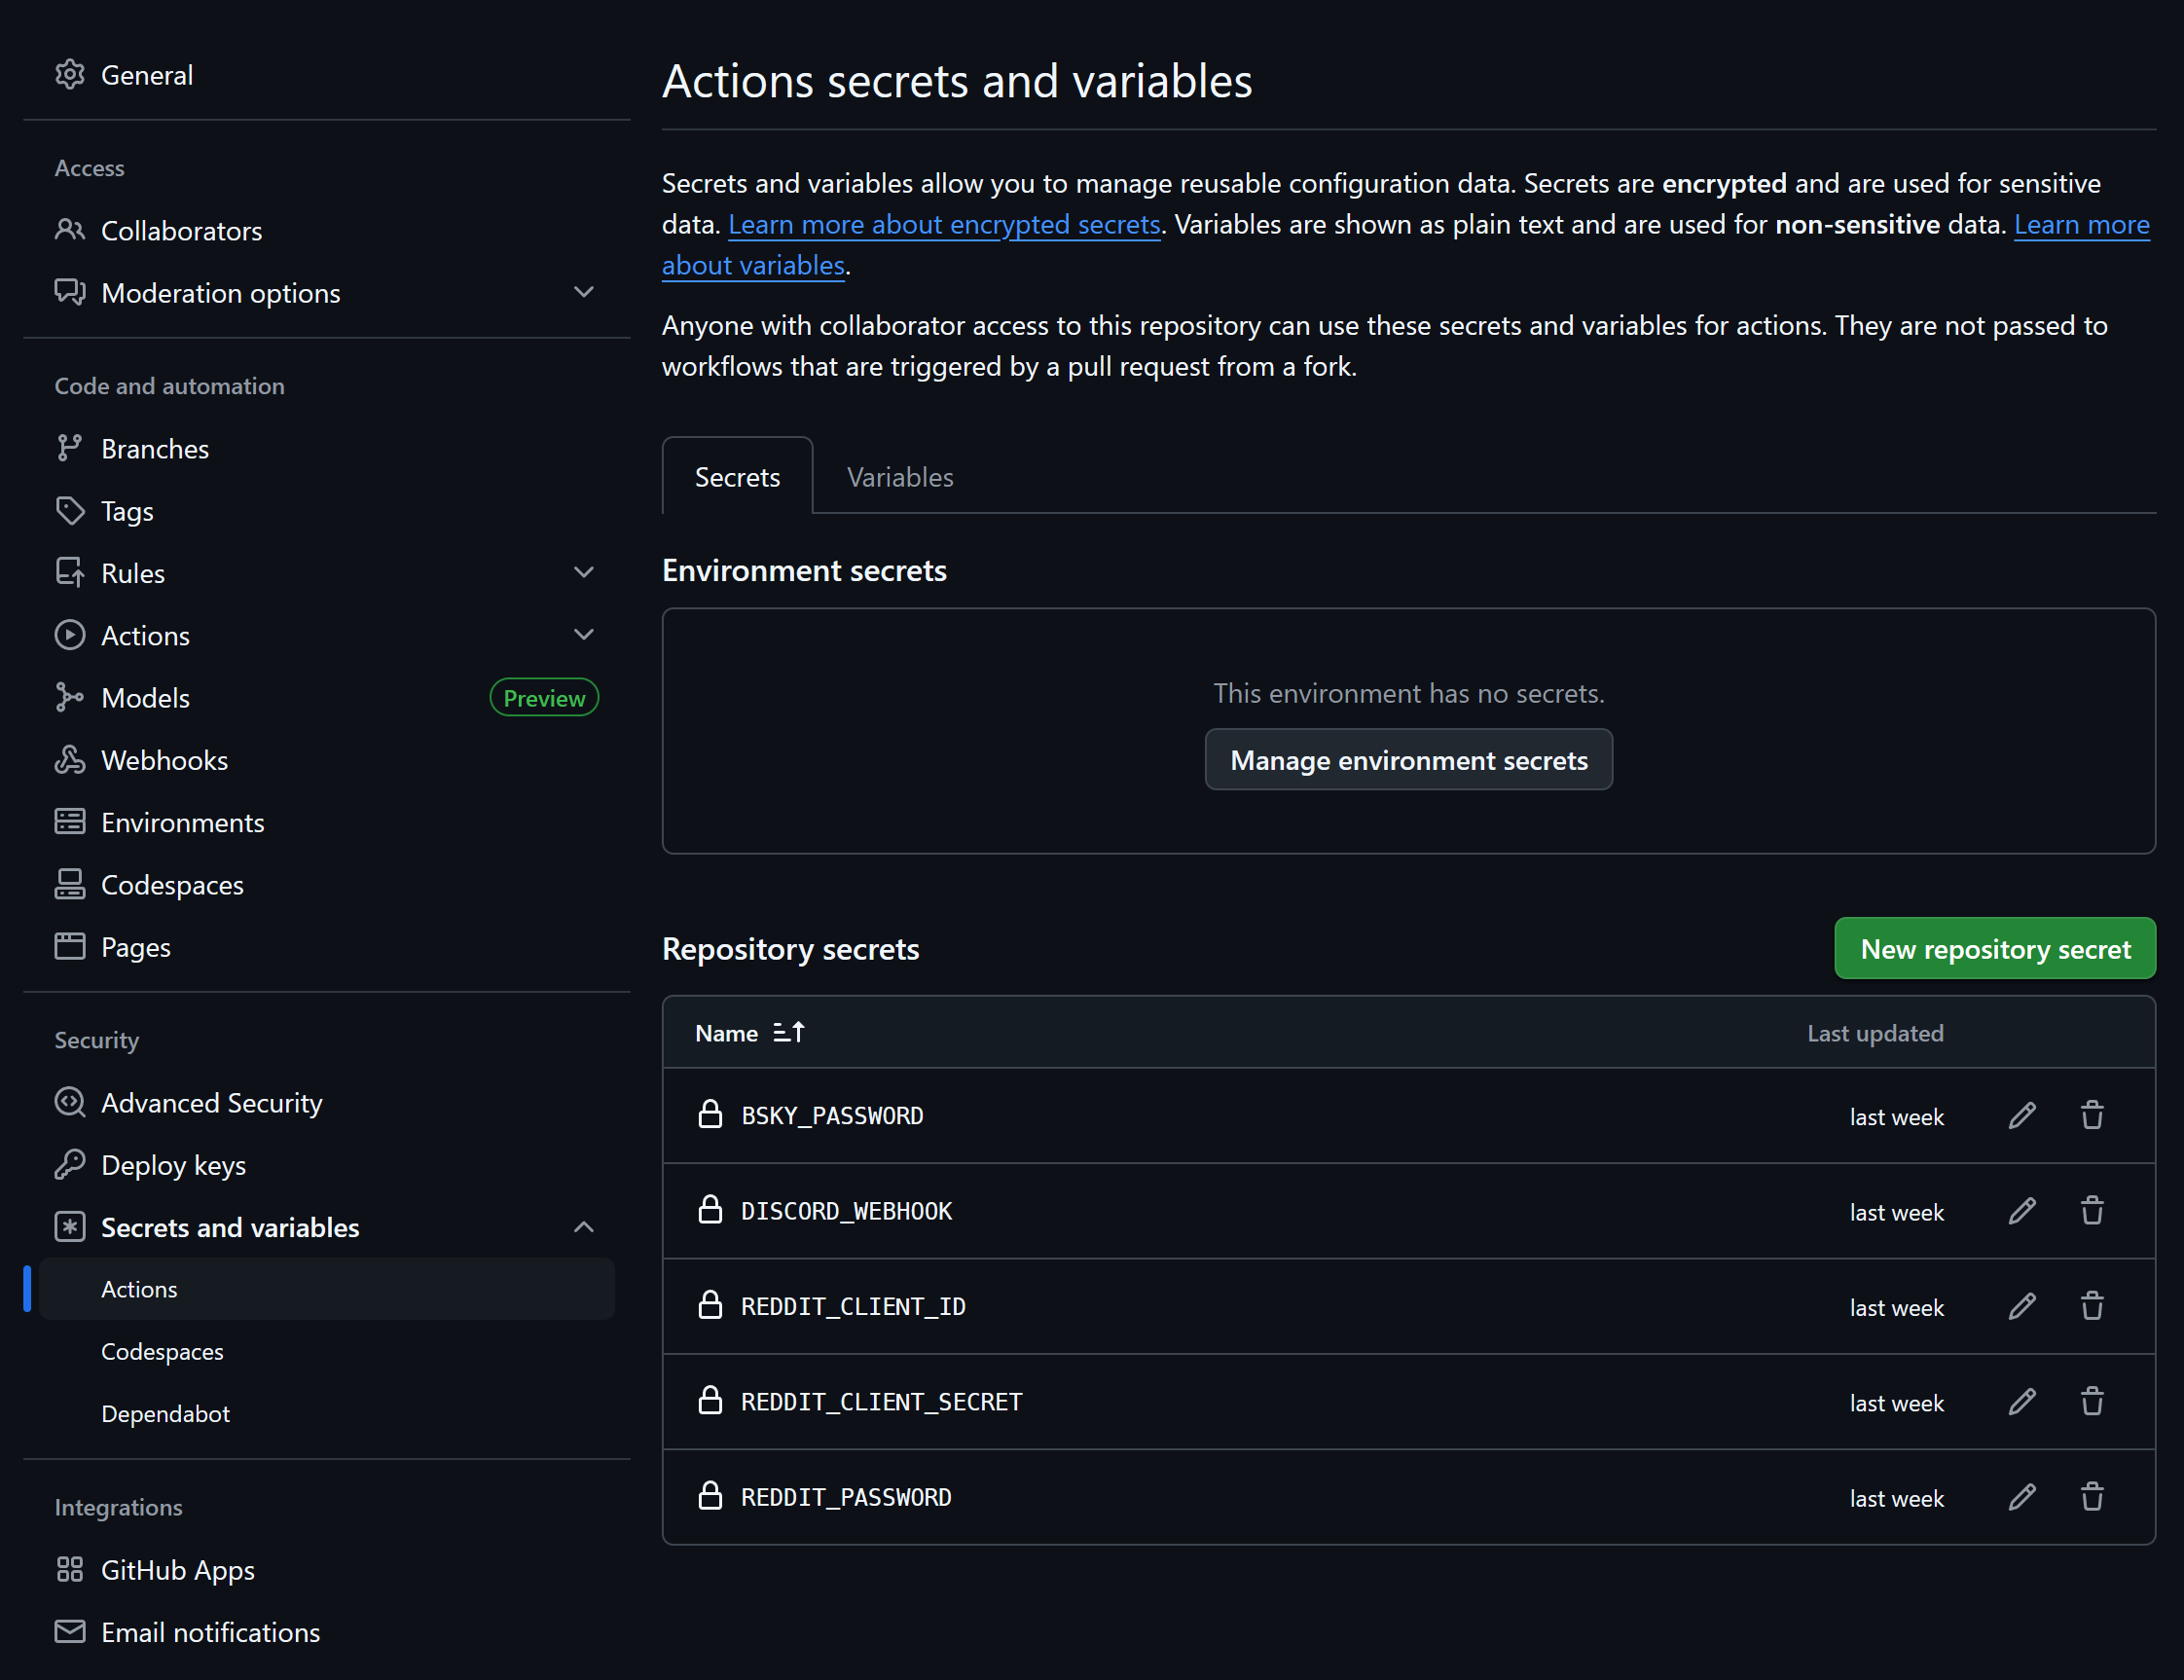Delete the BSKY_PASSWORD secret with trash icon
This screenshot has width=2184, height=1680.
[2092, 1116]
